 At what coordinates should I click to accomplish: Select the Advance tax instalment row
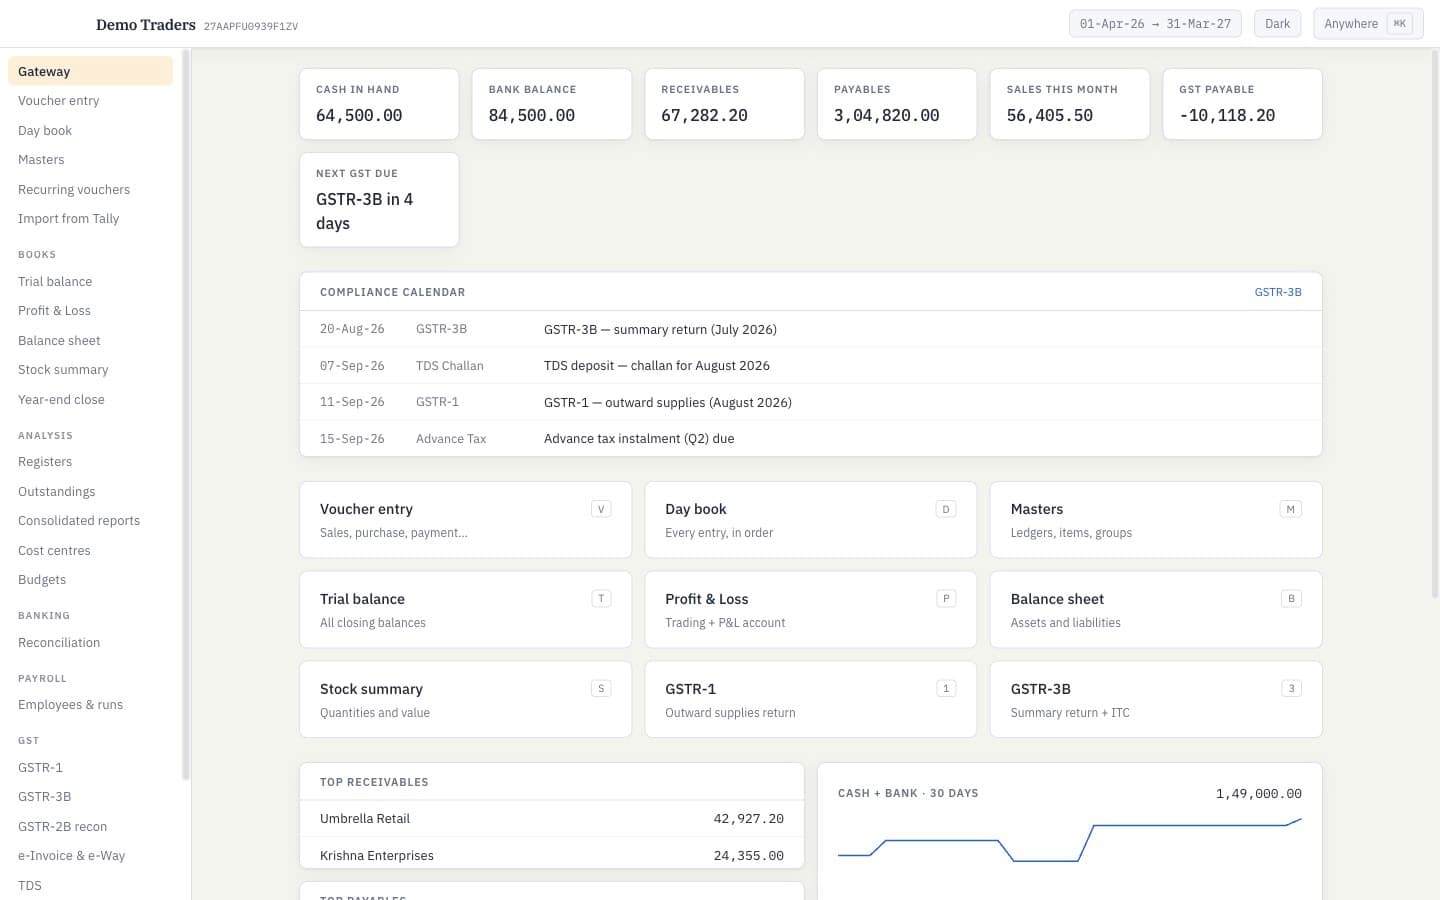(x=811, y=439)
